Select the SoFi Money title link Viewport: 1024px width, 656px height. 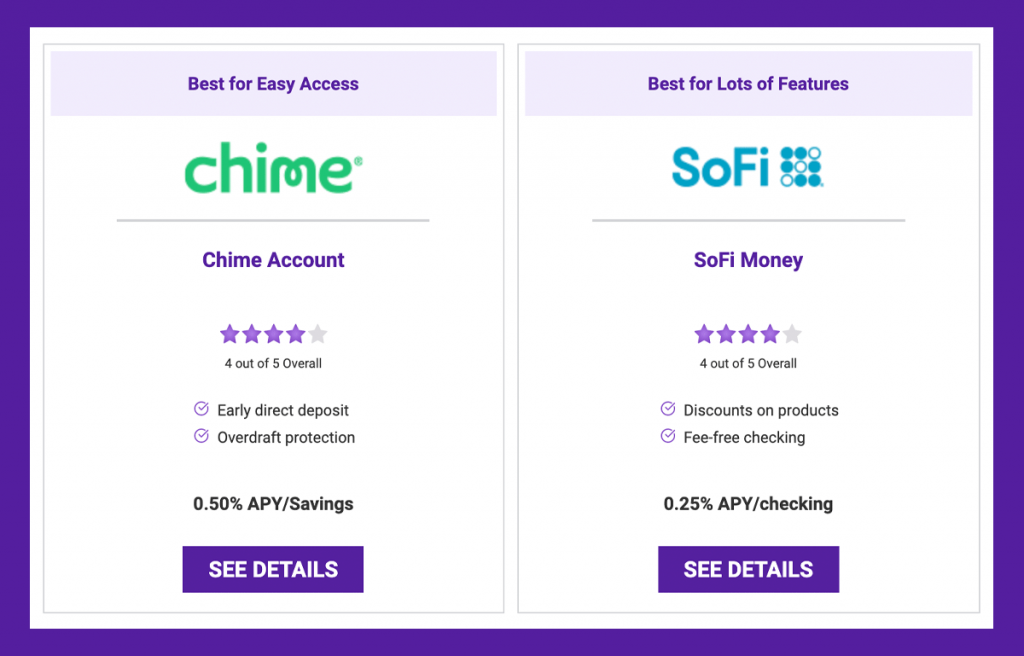pyautogui.click(x=748, y=259)
